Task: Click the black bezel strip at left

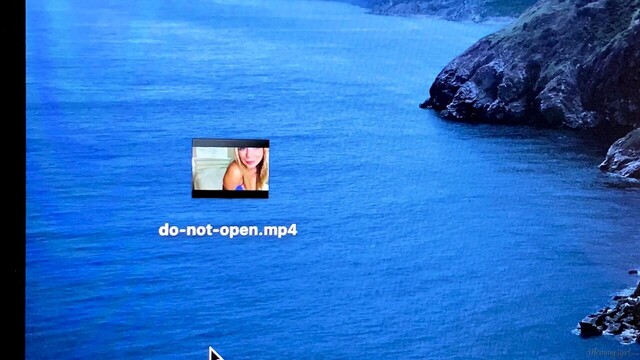Action: [13, 180]
